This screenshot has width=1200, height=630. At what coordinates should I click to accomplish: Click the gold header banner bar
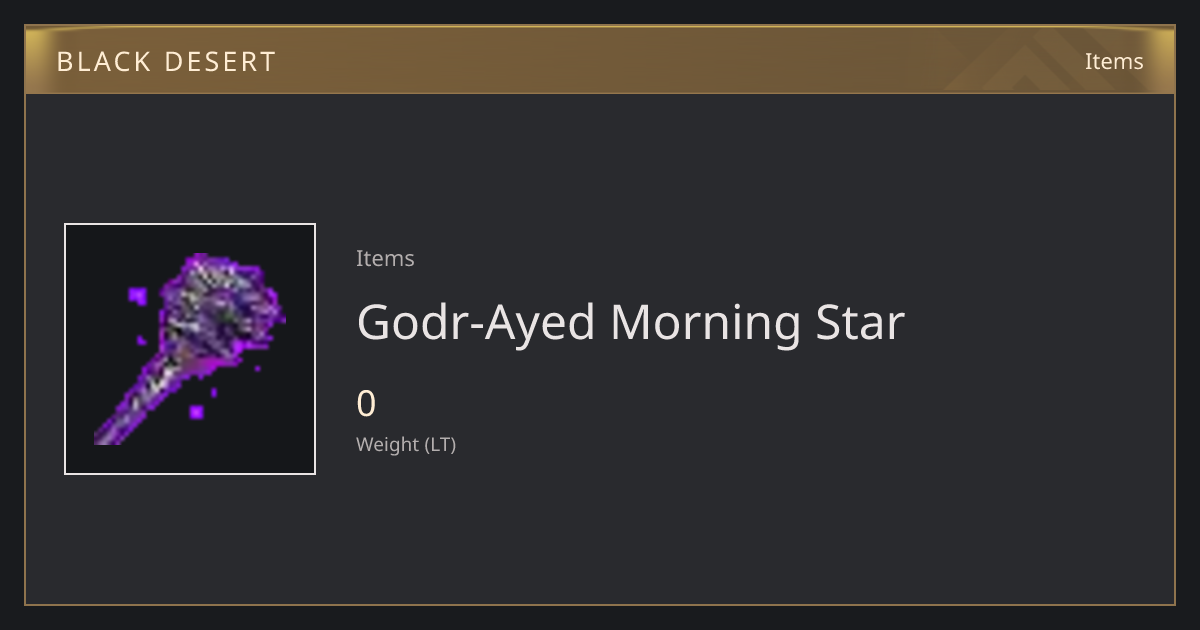(600, 60)
